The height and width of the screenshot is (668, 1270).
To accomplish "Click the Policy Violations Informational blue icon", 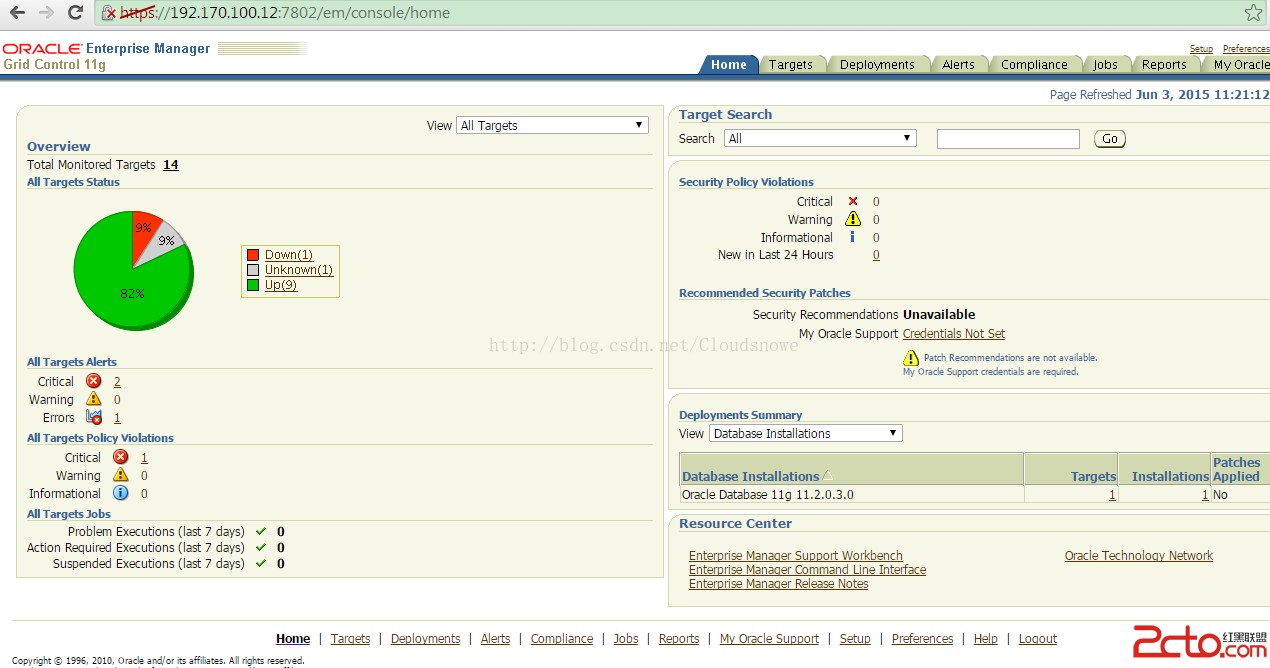I will [x=120, y=493].
